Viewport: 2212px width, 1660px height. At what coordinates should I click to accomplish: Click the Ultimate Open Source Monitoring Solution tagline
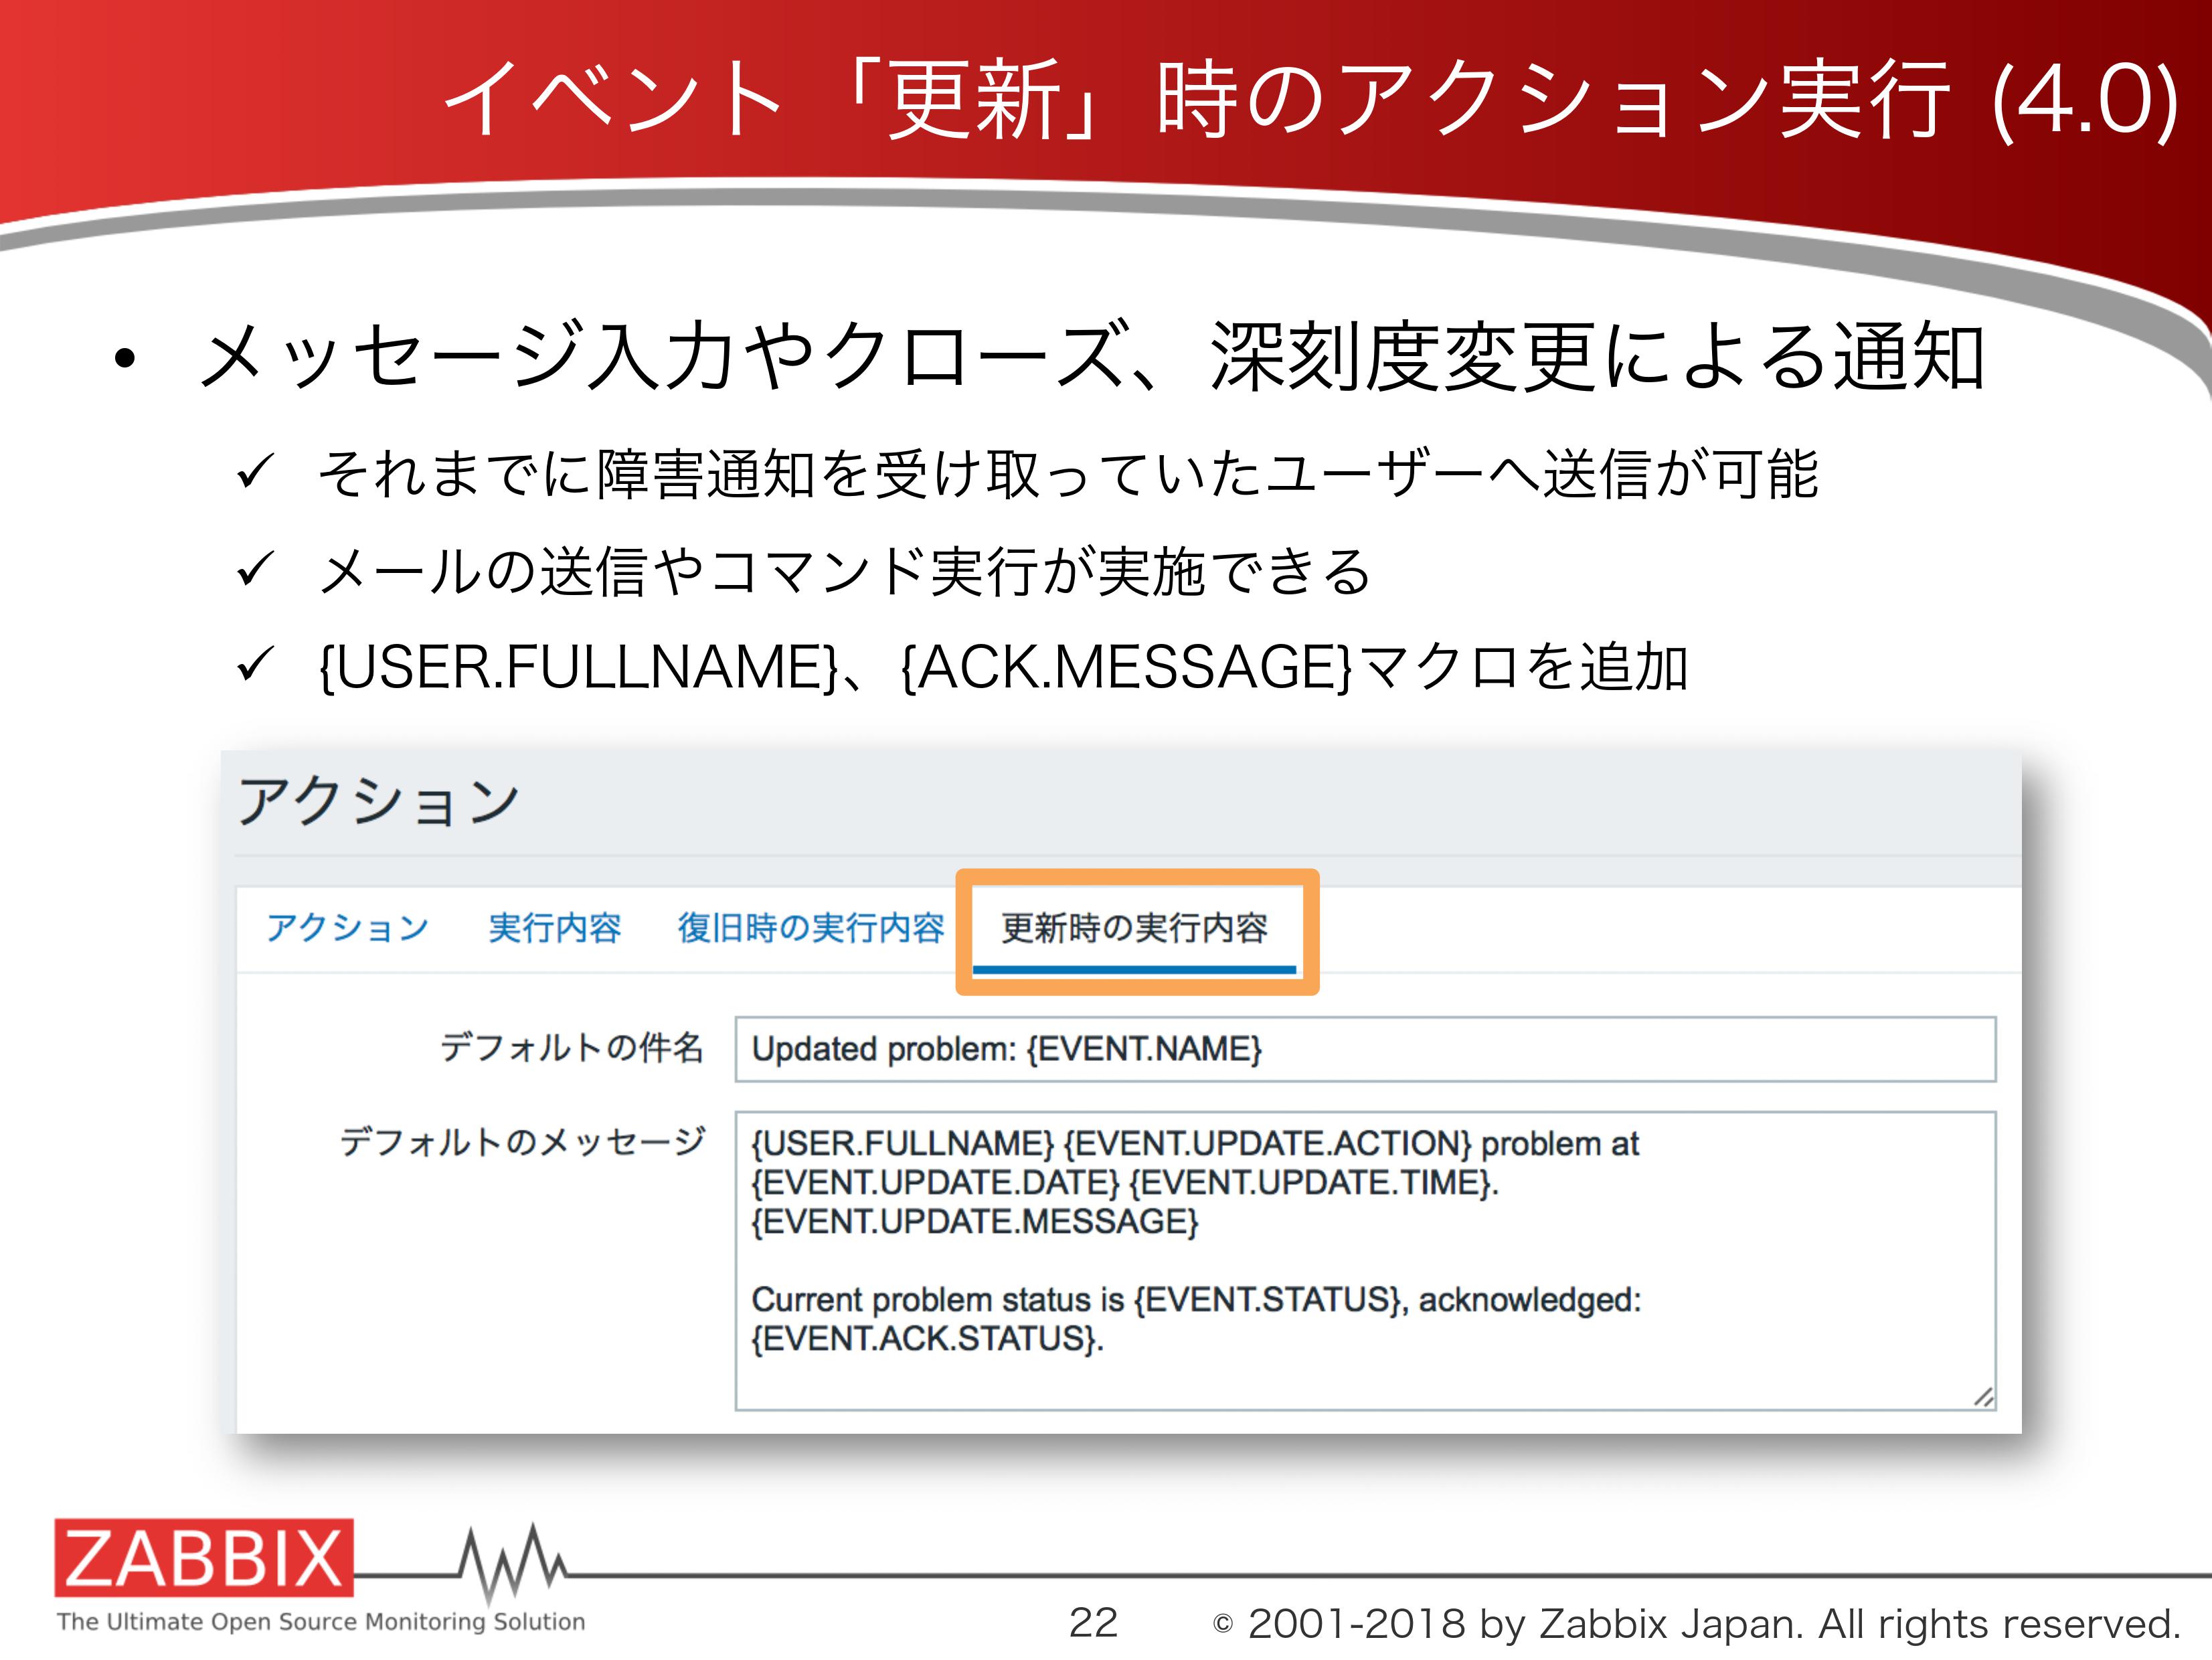pyautogui.click(x=321, y=1622)
